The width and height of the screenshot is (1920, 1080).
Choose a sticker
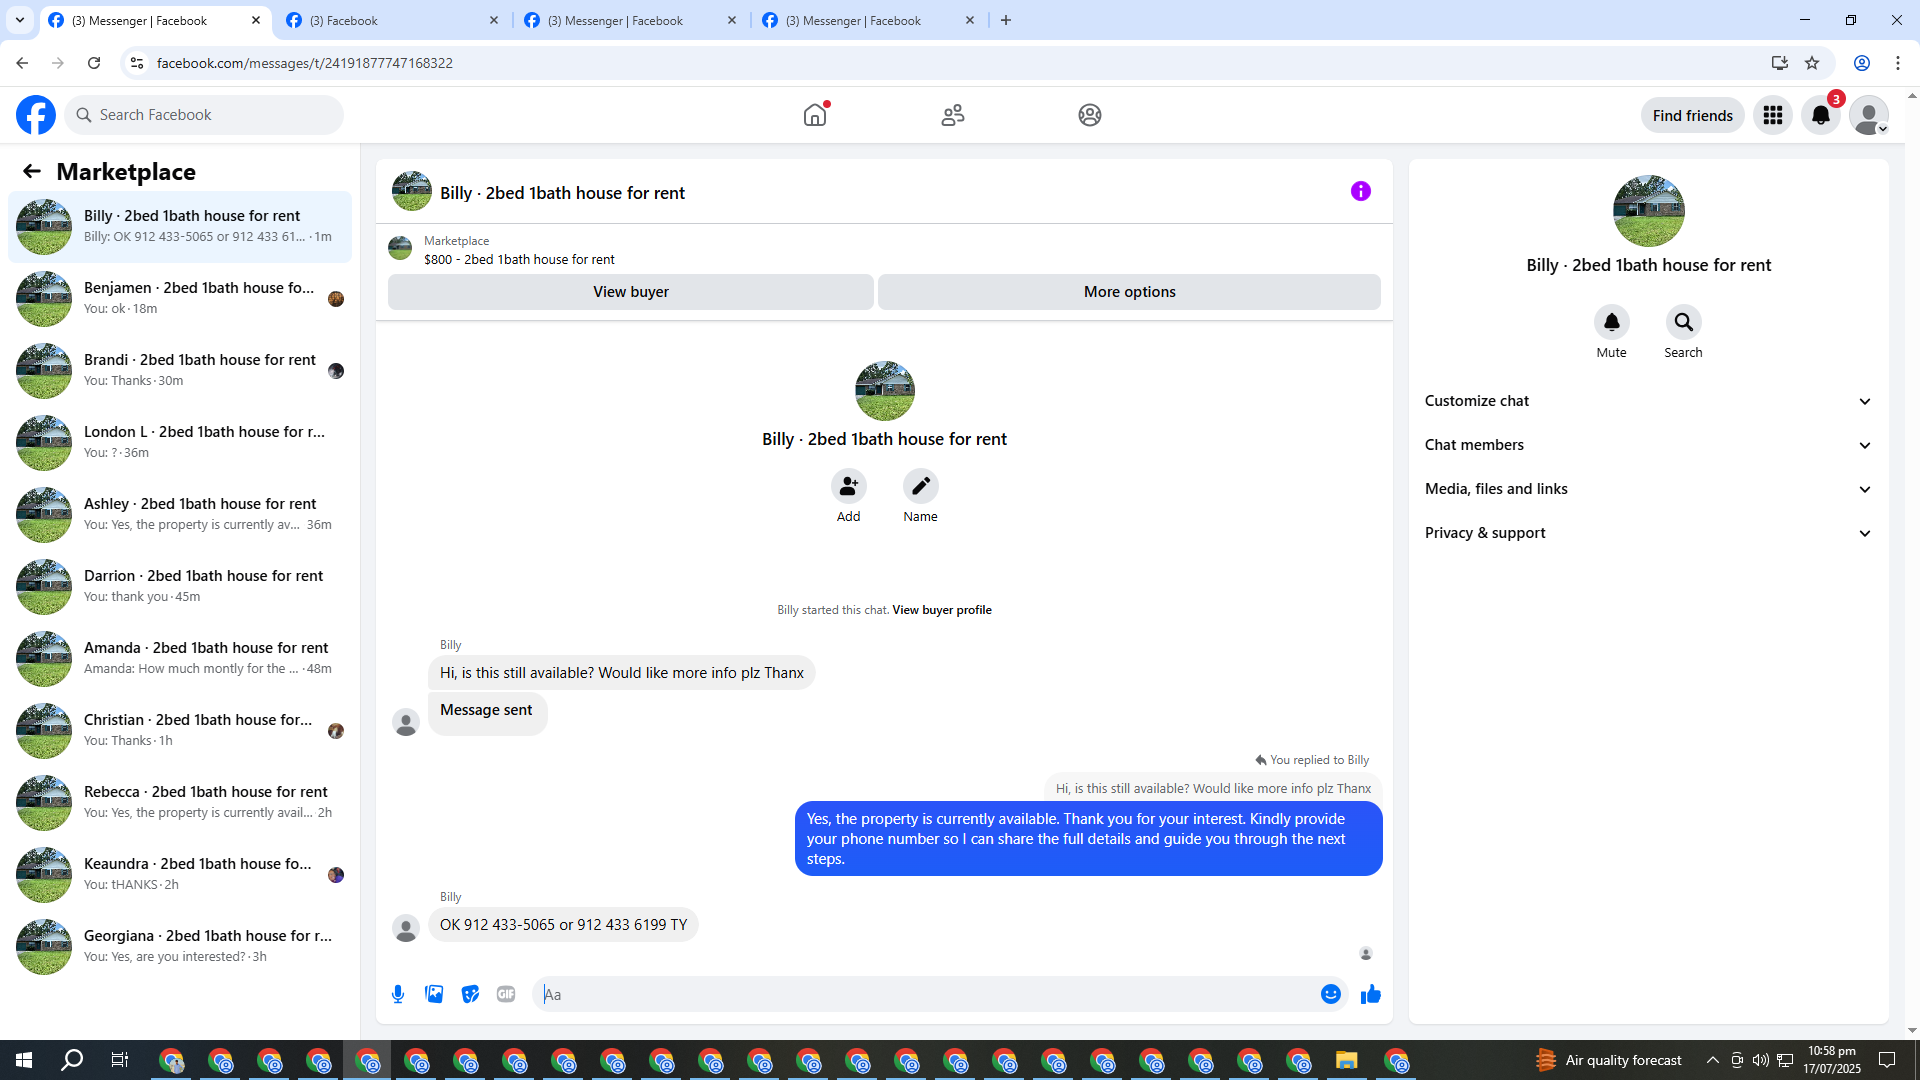pyautogui.click(x=470, y=994)
